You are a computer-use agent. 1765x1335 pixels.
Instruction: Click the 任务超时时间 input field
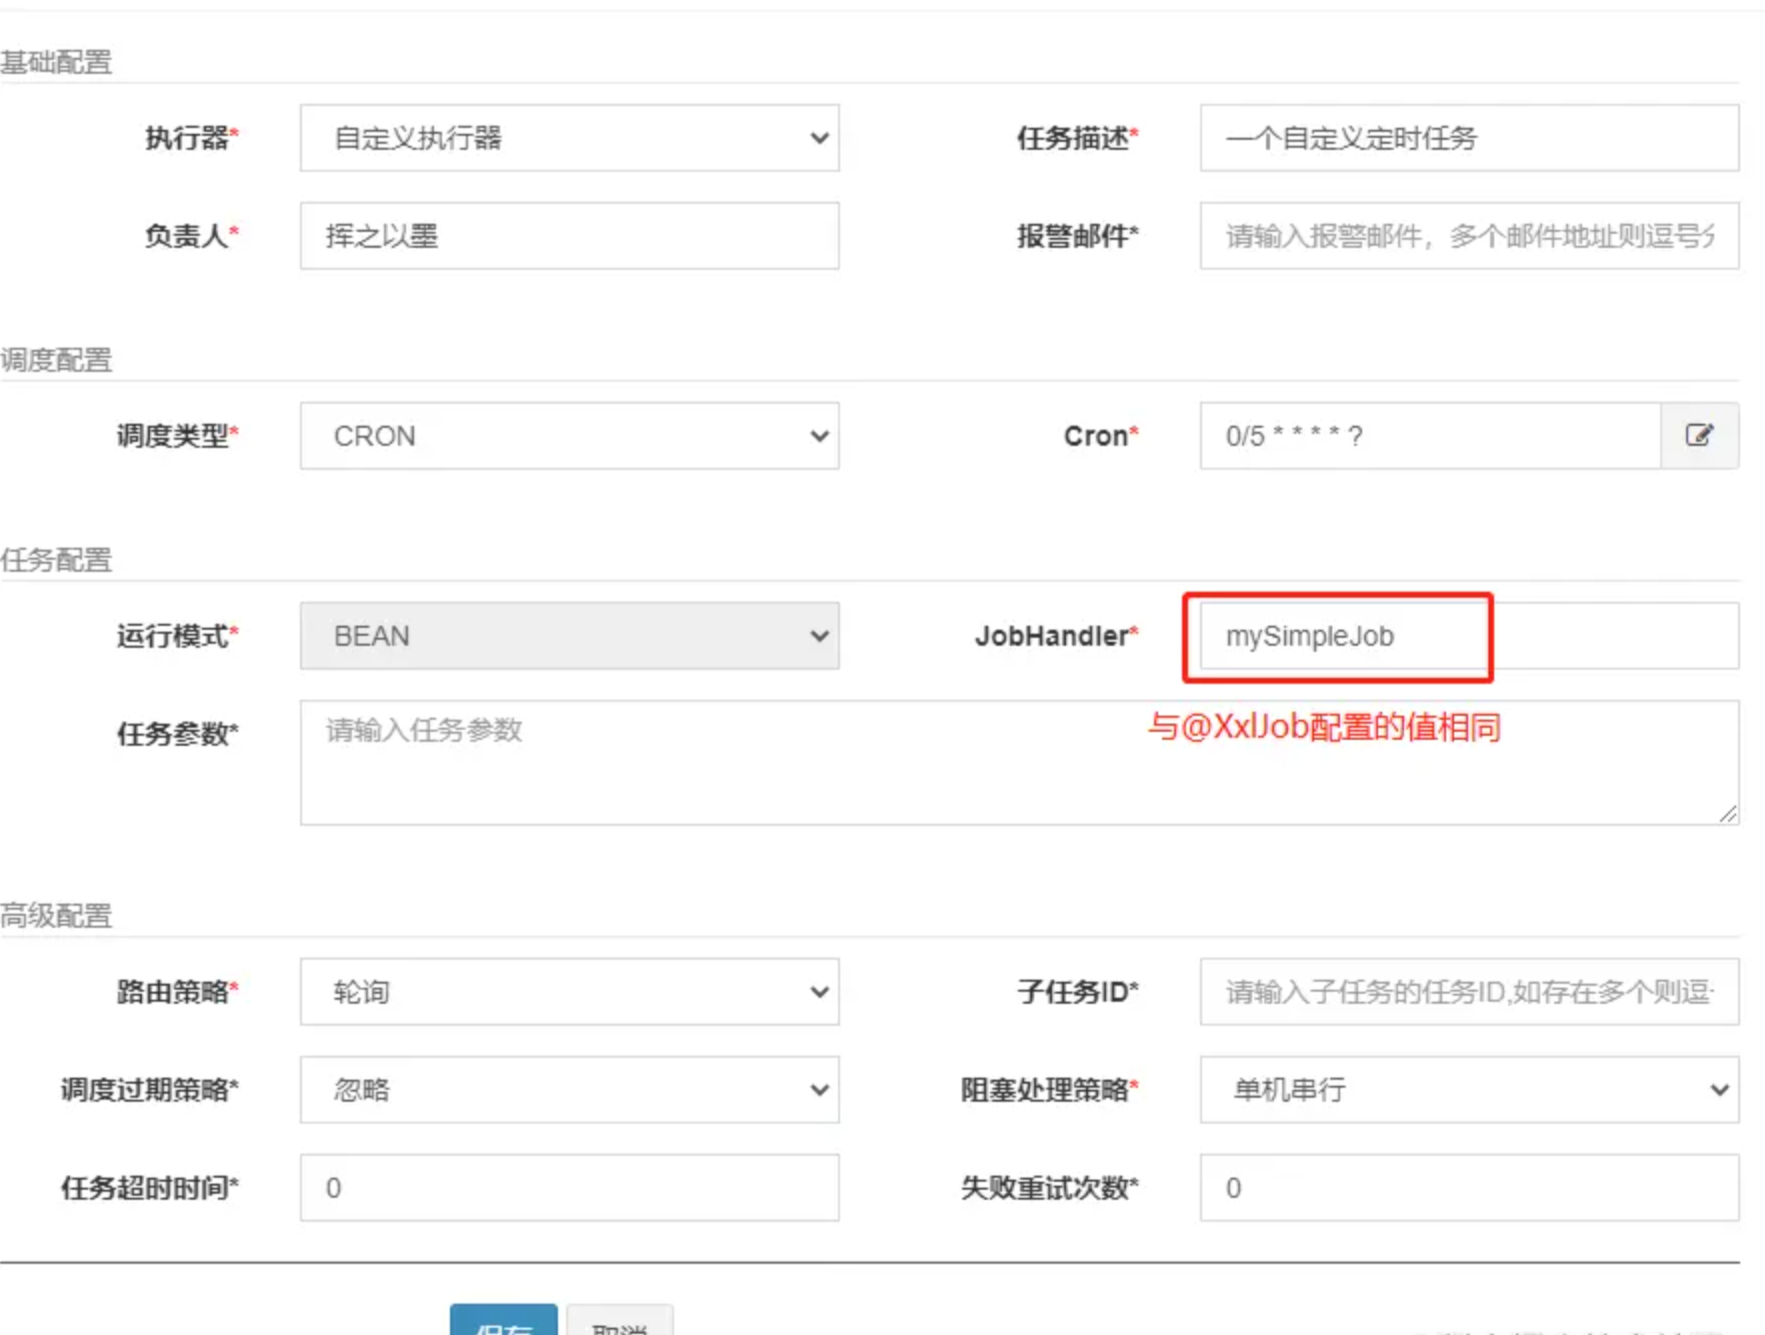point(569,1188)
